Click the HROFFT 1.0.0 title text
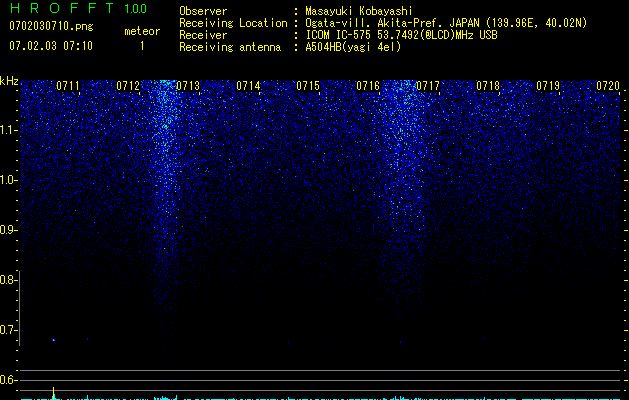 pyautogui.click(x=78, y=8)
